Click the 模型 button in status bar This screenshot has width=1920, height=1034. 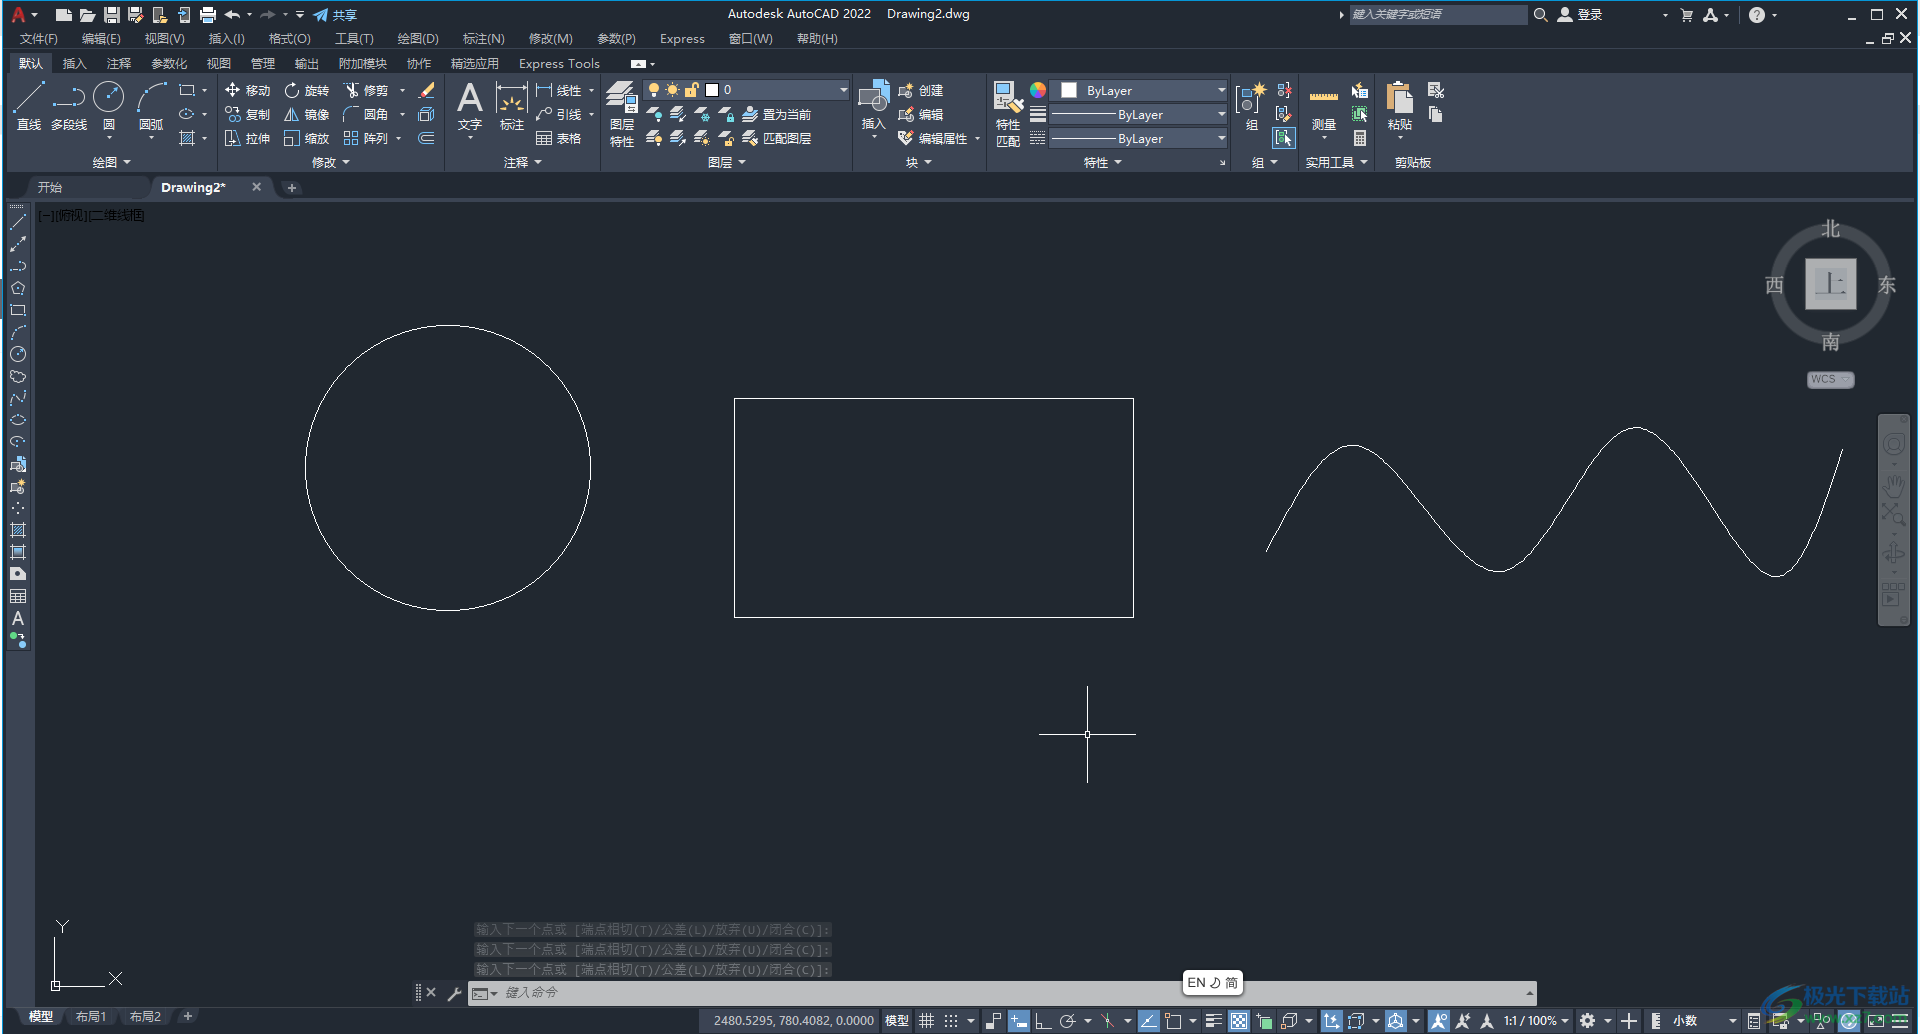click(x=897, y=1021)
